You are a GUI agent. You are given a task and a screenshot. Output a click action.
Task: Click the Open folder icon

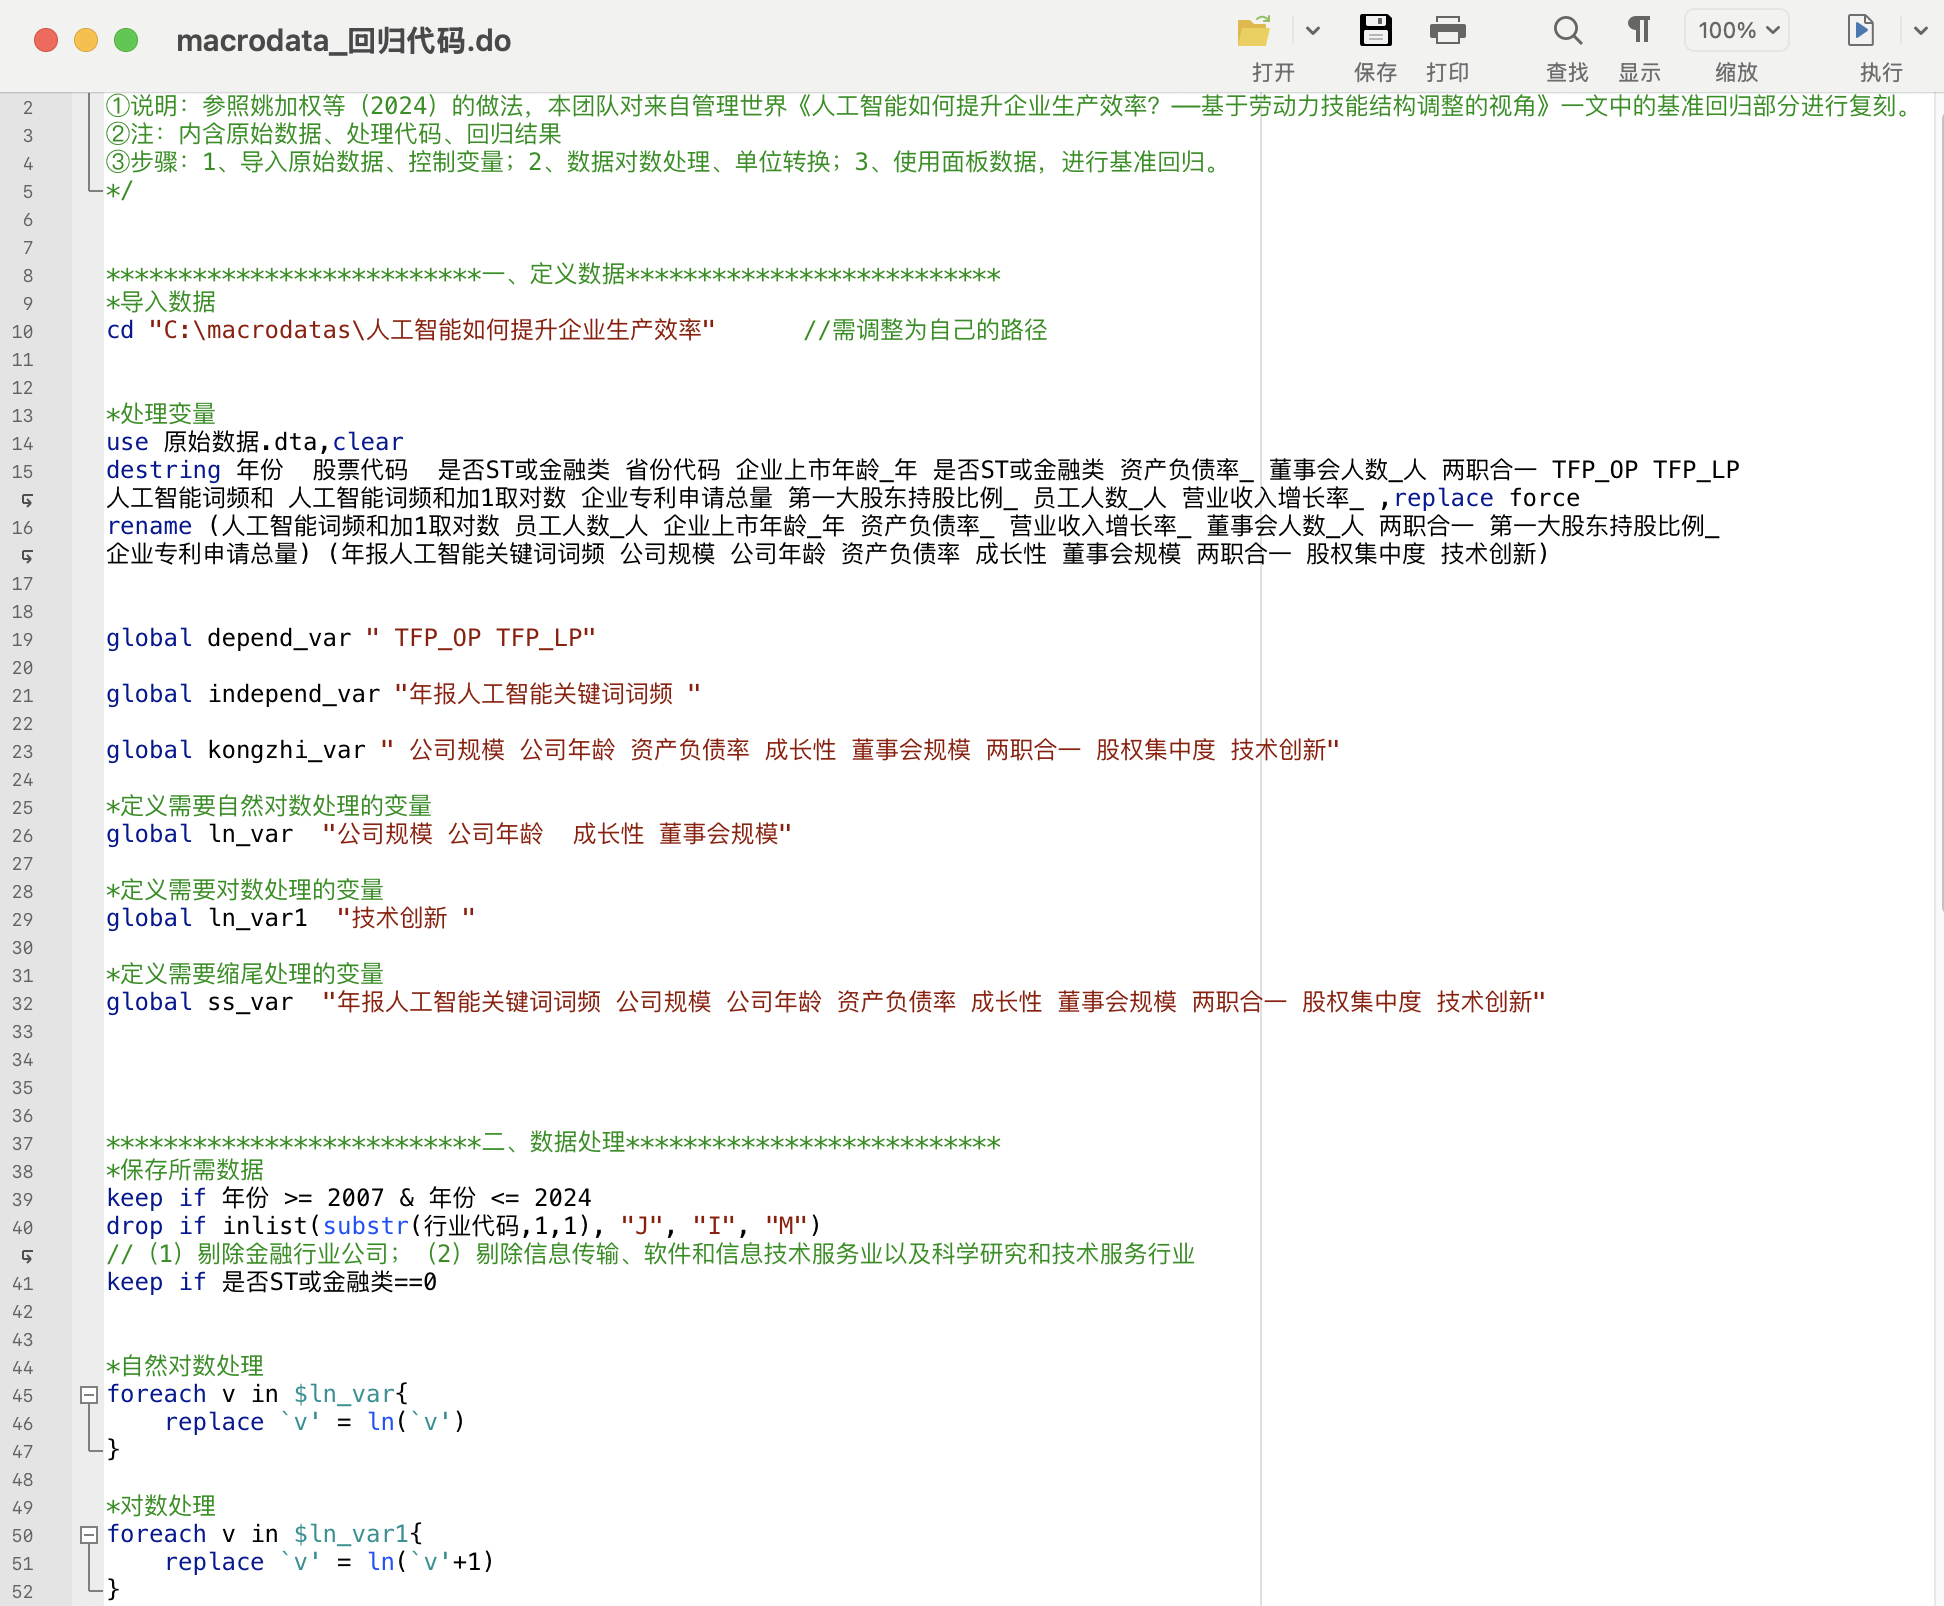click(x=1254, y=31)
